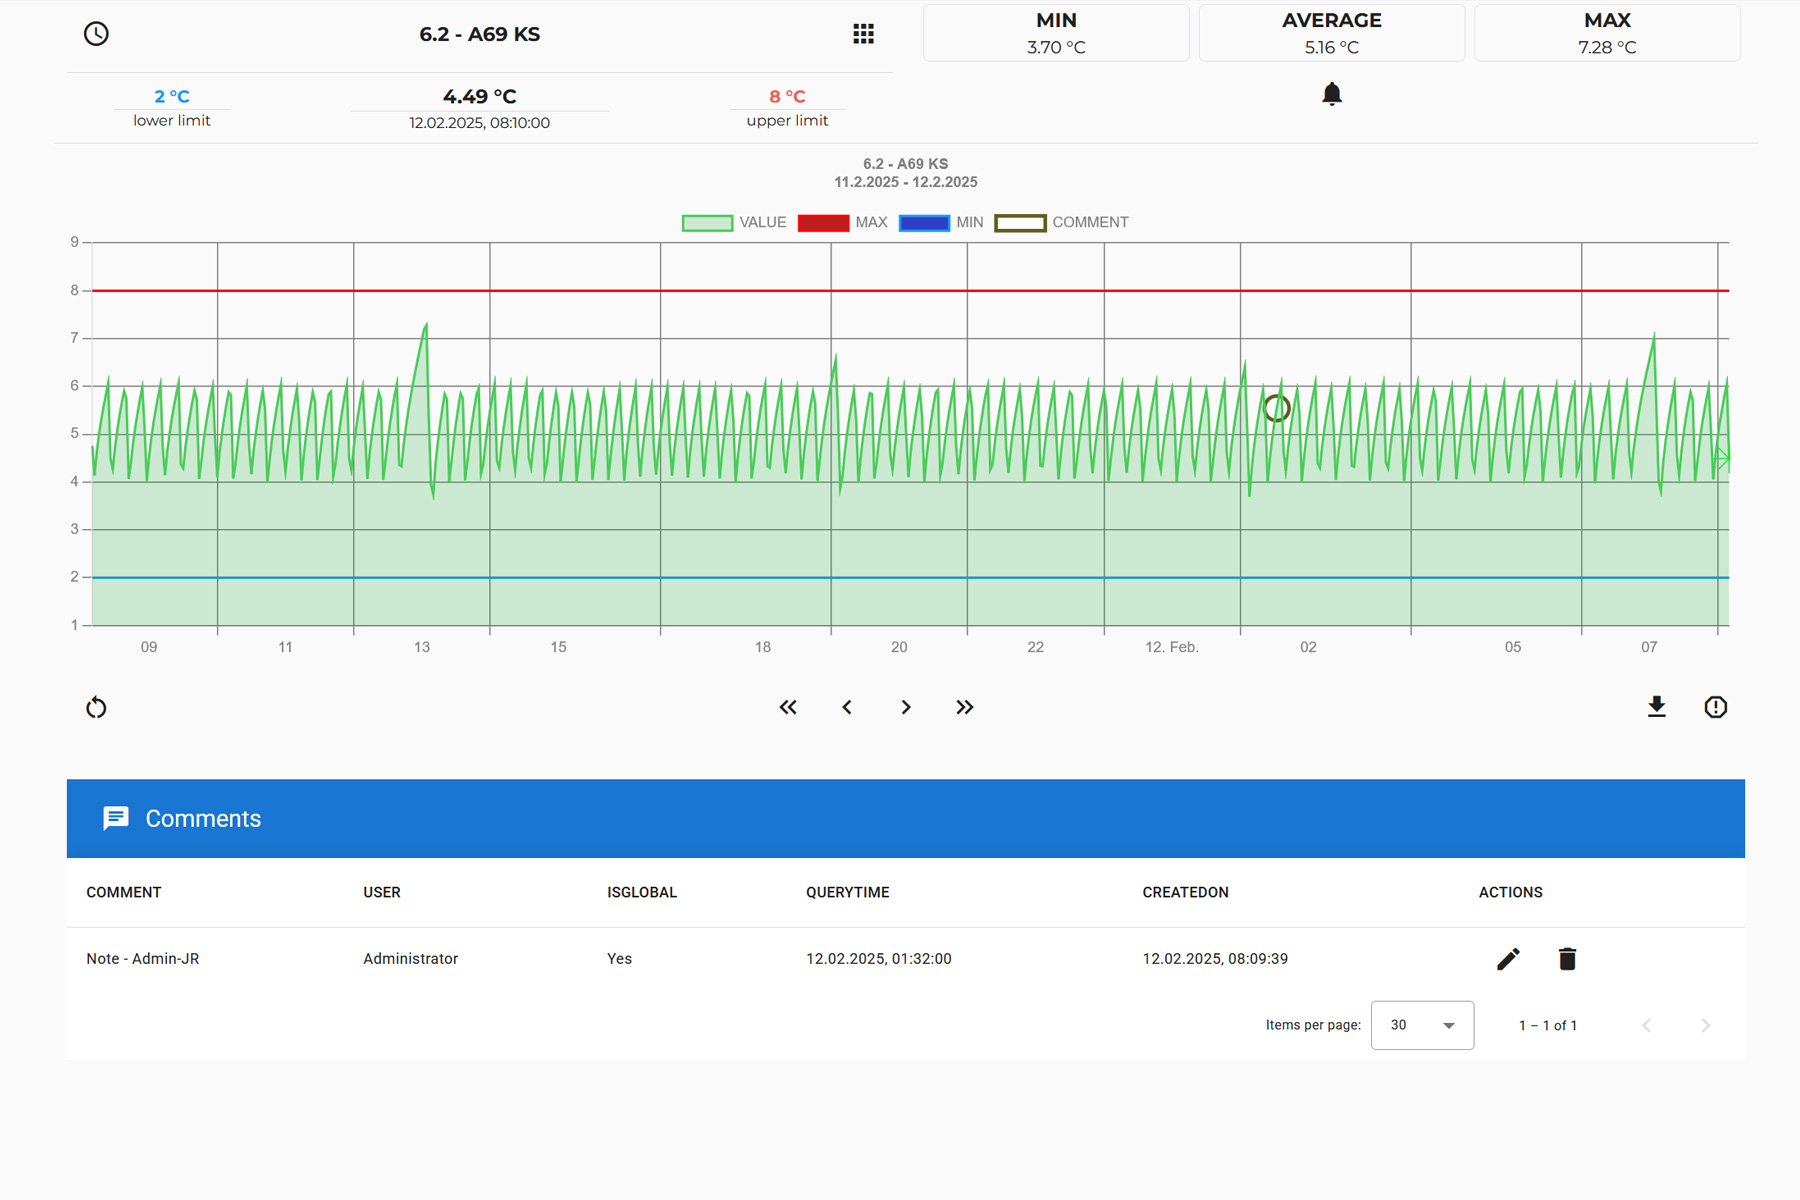Screen dimensions: 1800x1200
Task: Sort by CREATEDON column header
Action: pos(1185,892)
